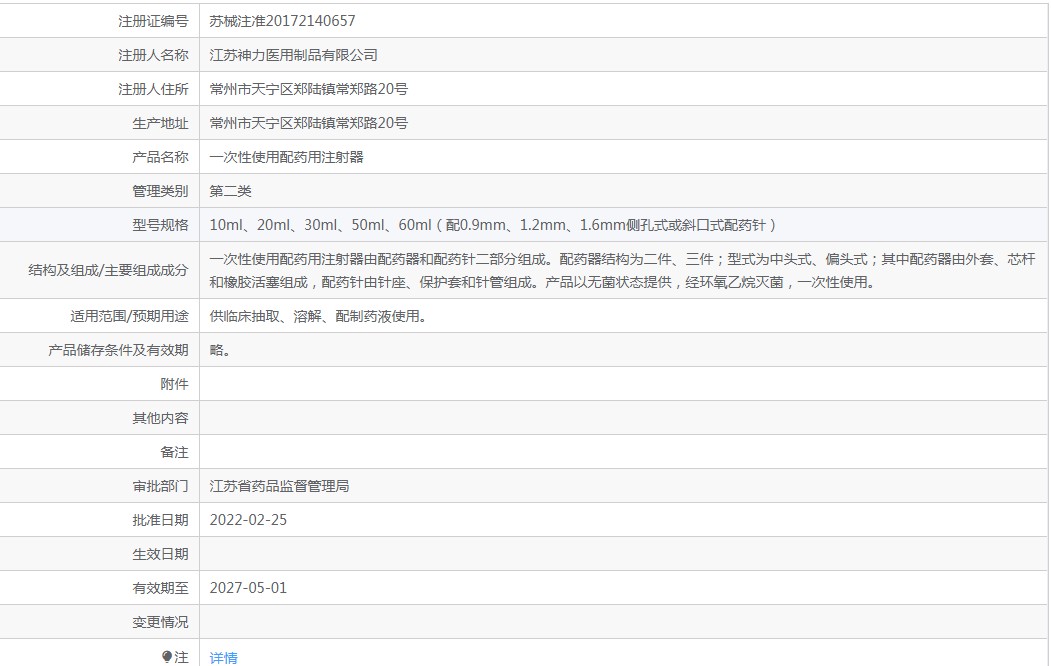Click the 产品名称 label
Viewport: 1051px width, 666px height.
[x=160, y=157]
